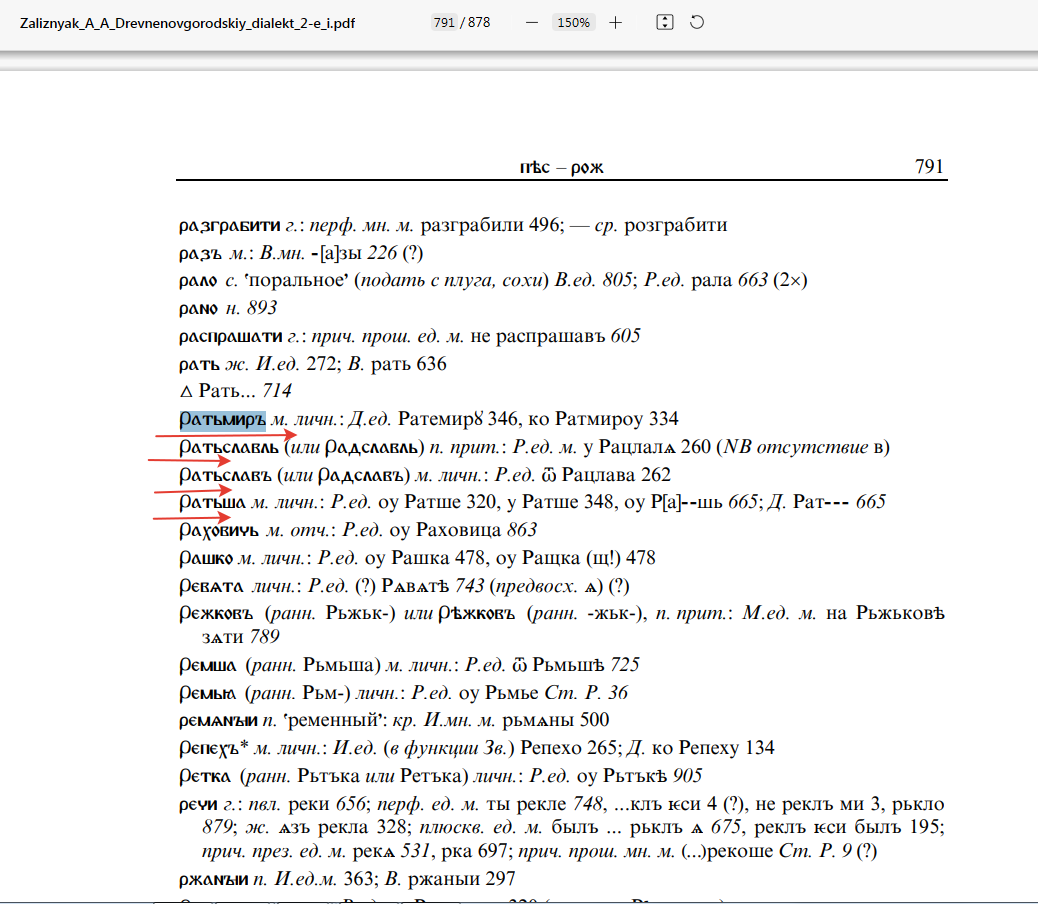The height and width of the screenshot is (904, 1038).
Task: Click the rotate counterclockwise icon
Action: [x=697, y=23]
